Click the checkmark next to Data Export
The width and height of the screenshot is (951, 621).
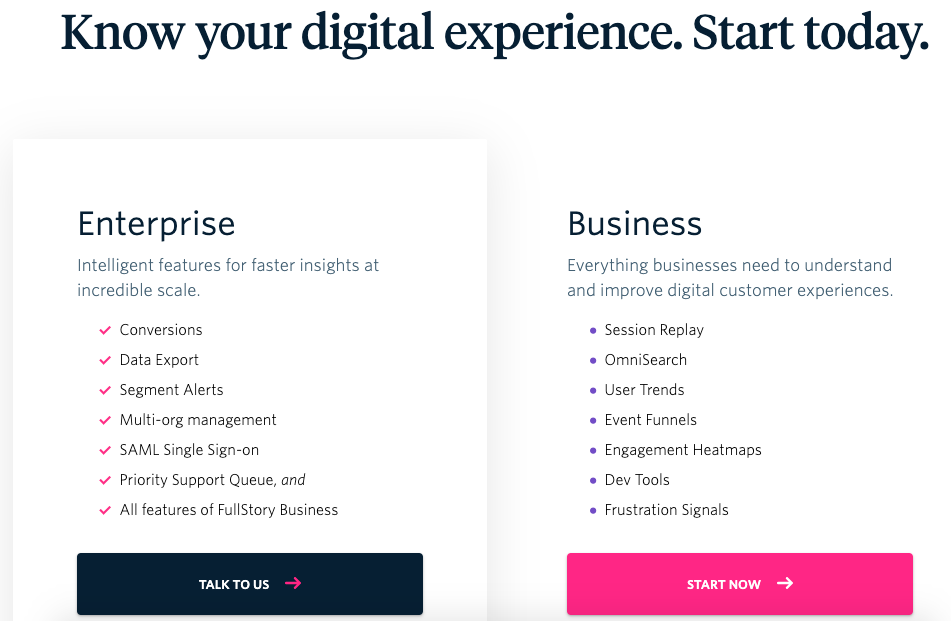(105, 360)
